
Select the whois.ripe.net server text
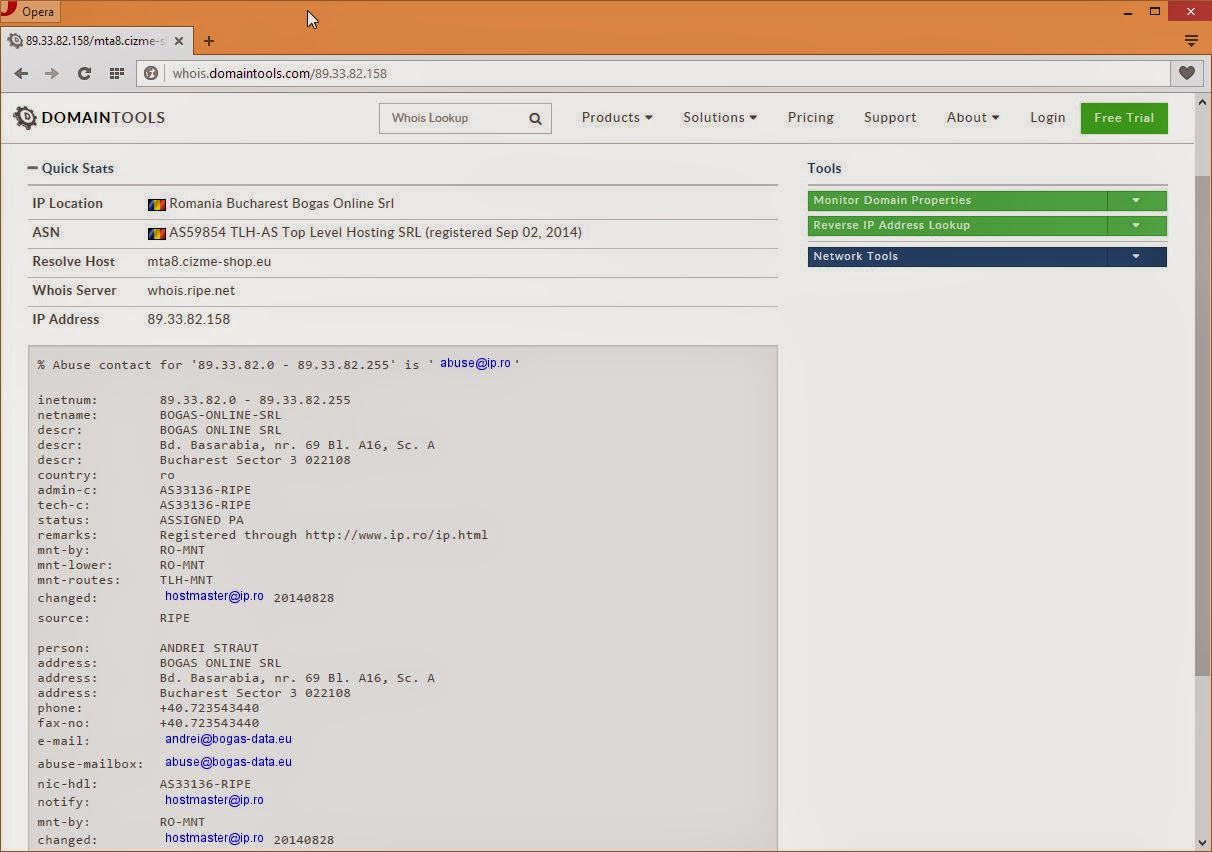coord(191,290)
